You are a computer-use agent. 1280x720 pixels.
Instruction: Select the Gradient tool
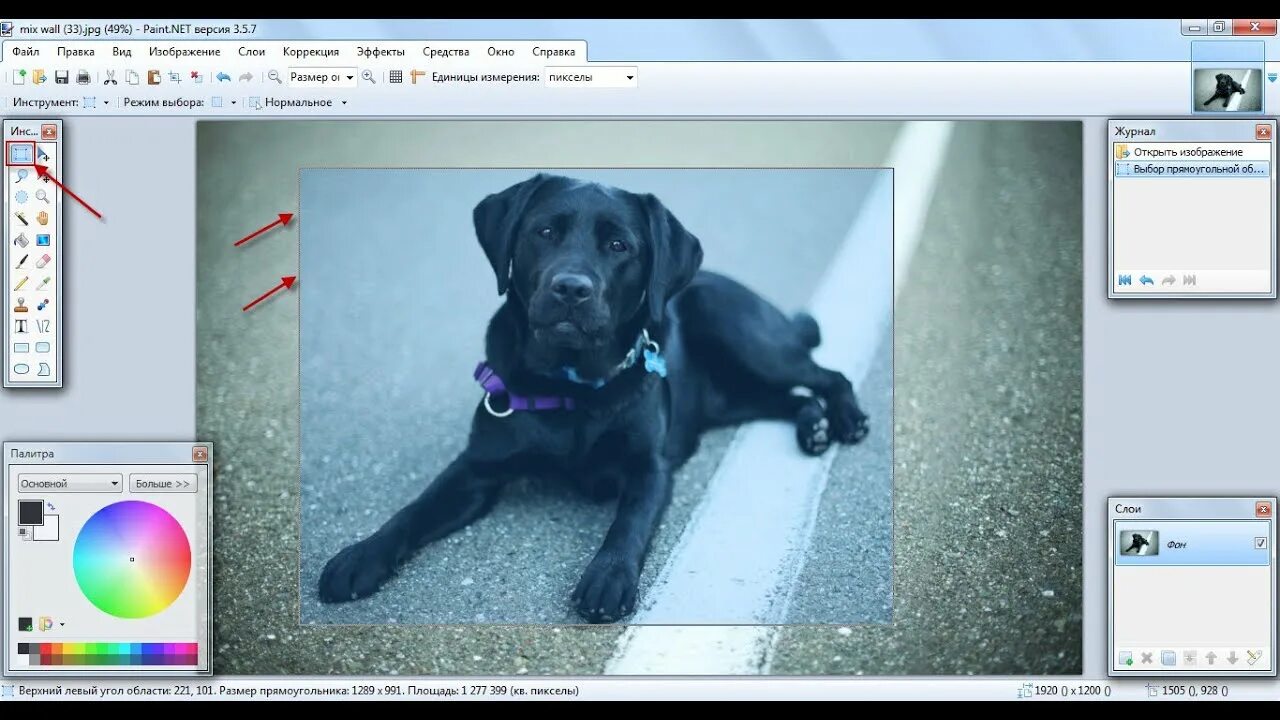coord(43,240)
